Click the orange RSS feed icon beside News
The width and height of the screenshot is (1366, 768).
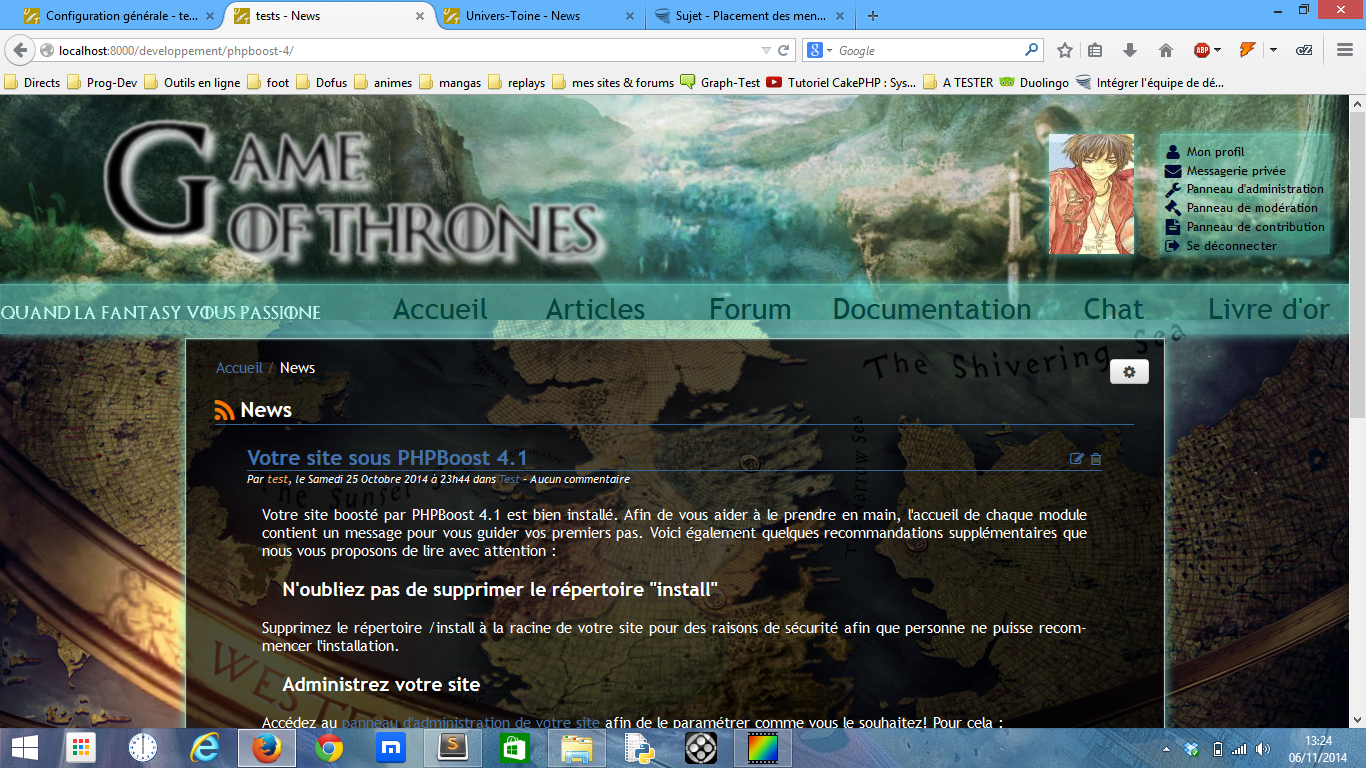[x=225, y=411]
